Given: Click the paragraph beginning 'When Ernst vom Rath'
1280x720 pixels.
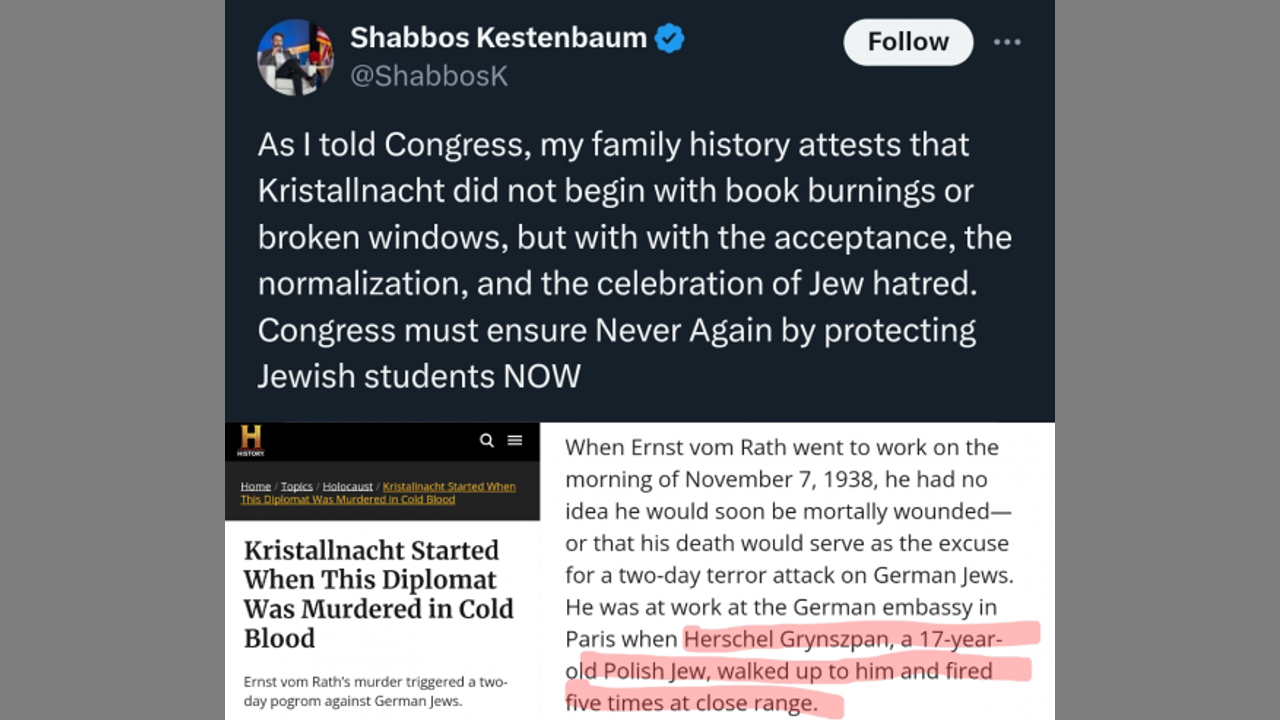Looking at the screenshot, I should click(x=781, y=447).
